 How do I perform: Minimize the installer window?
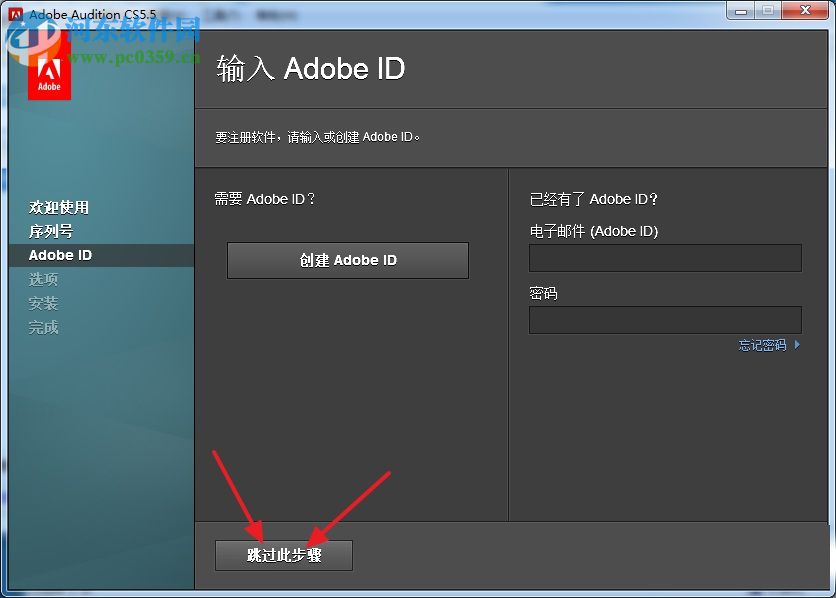coord(738,10)
